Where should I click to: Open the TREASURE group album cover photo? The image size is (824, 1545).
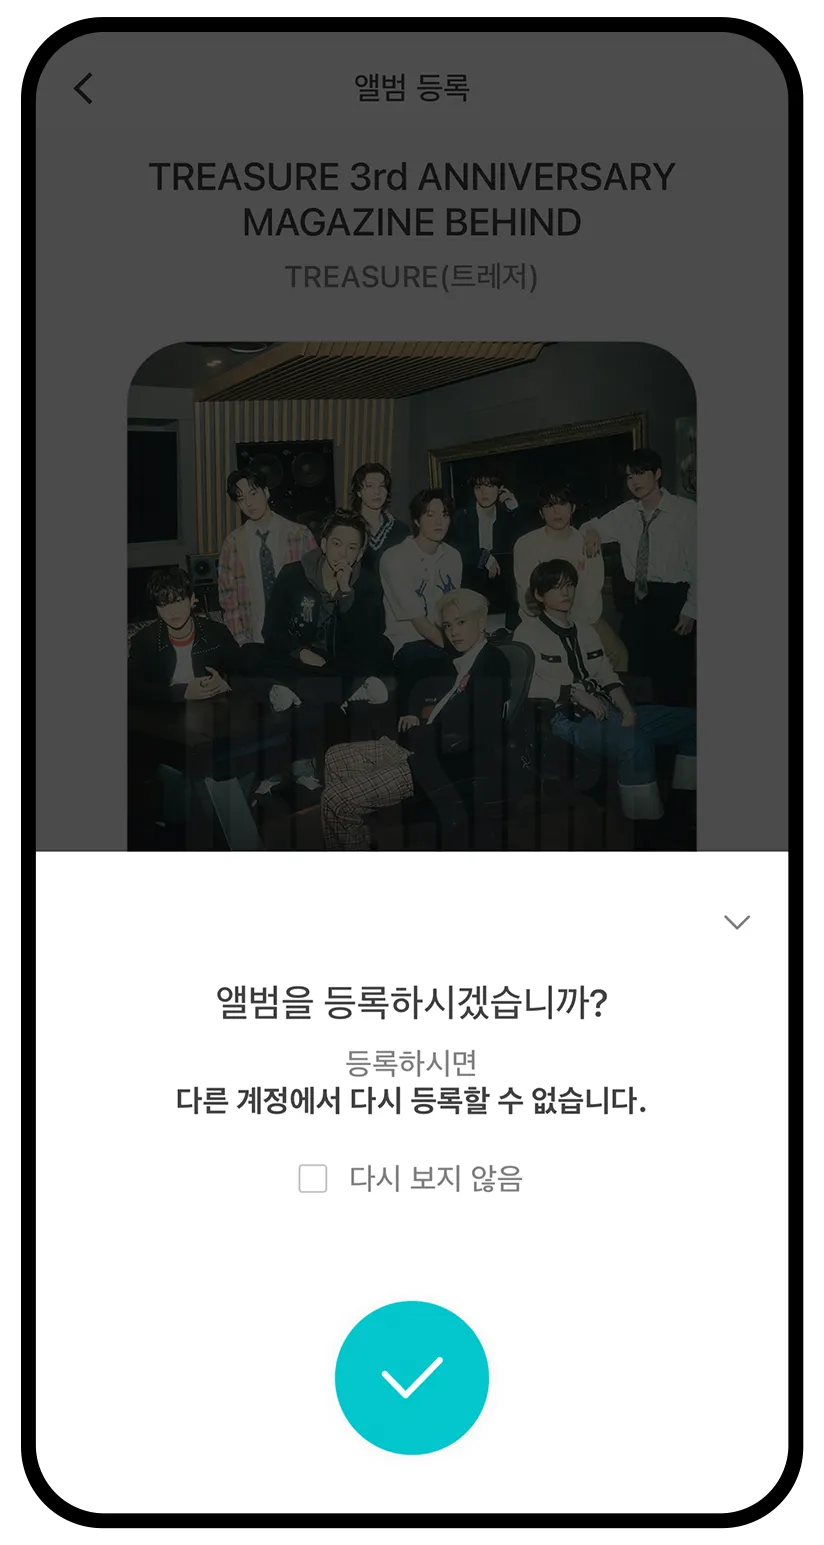pyautogui.click(x=412, y=596)
